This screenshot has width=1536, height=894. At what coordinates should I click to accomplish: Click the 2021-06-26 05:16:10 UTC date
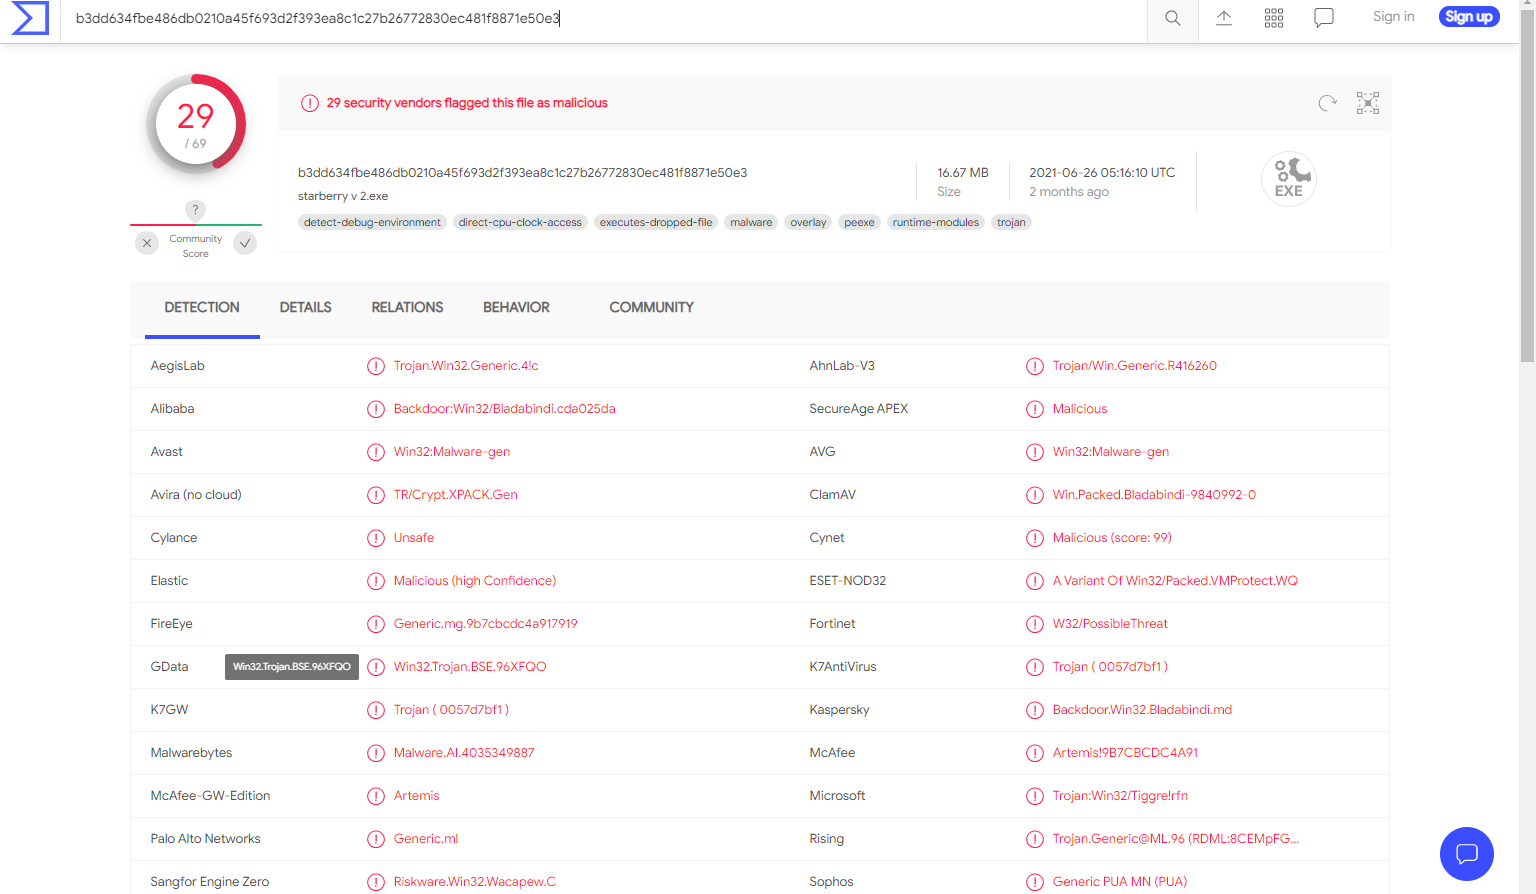click(x=1102, y=173)
